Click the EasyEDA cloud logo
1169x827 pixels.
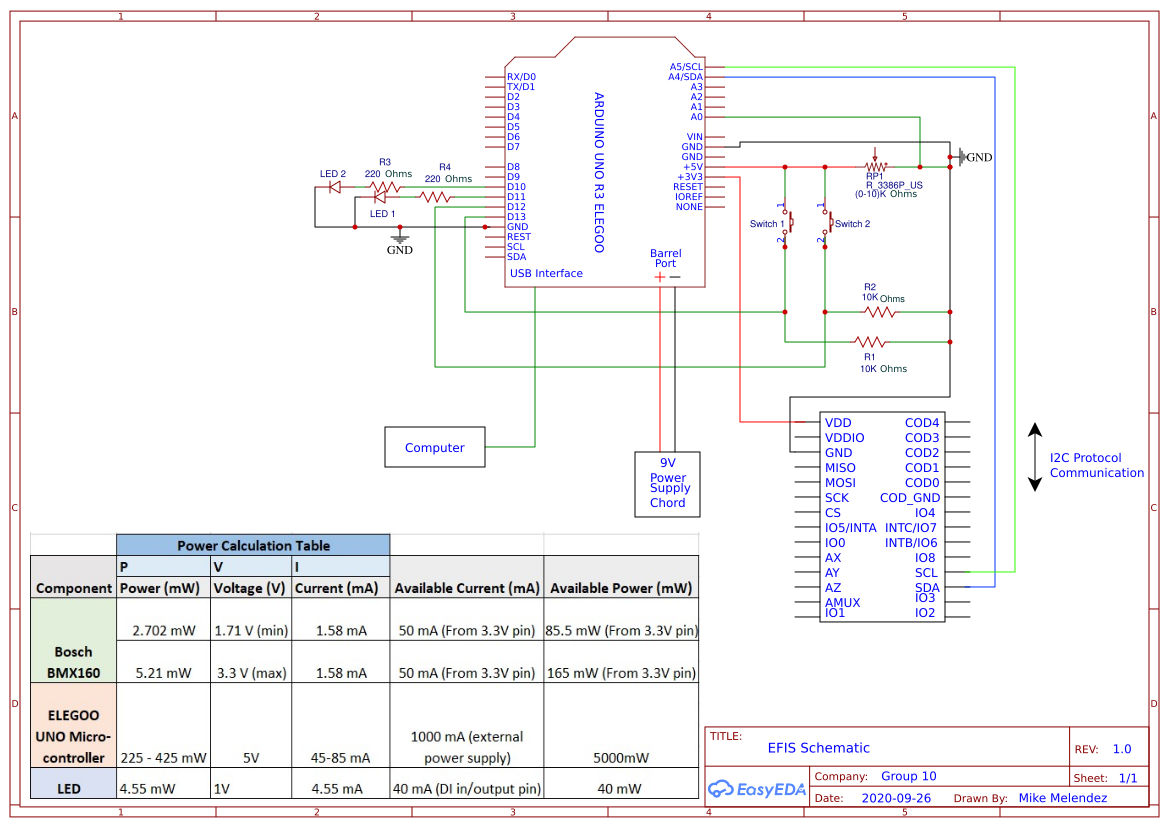720,790
